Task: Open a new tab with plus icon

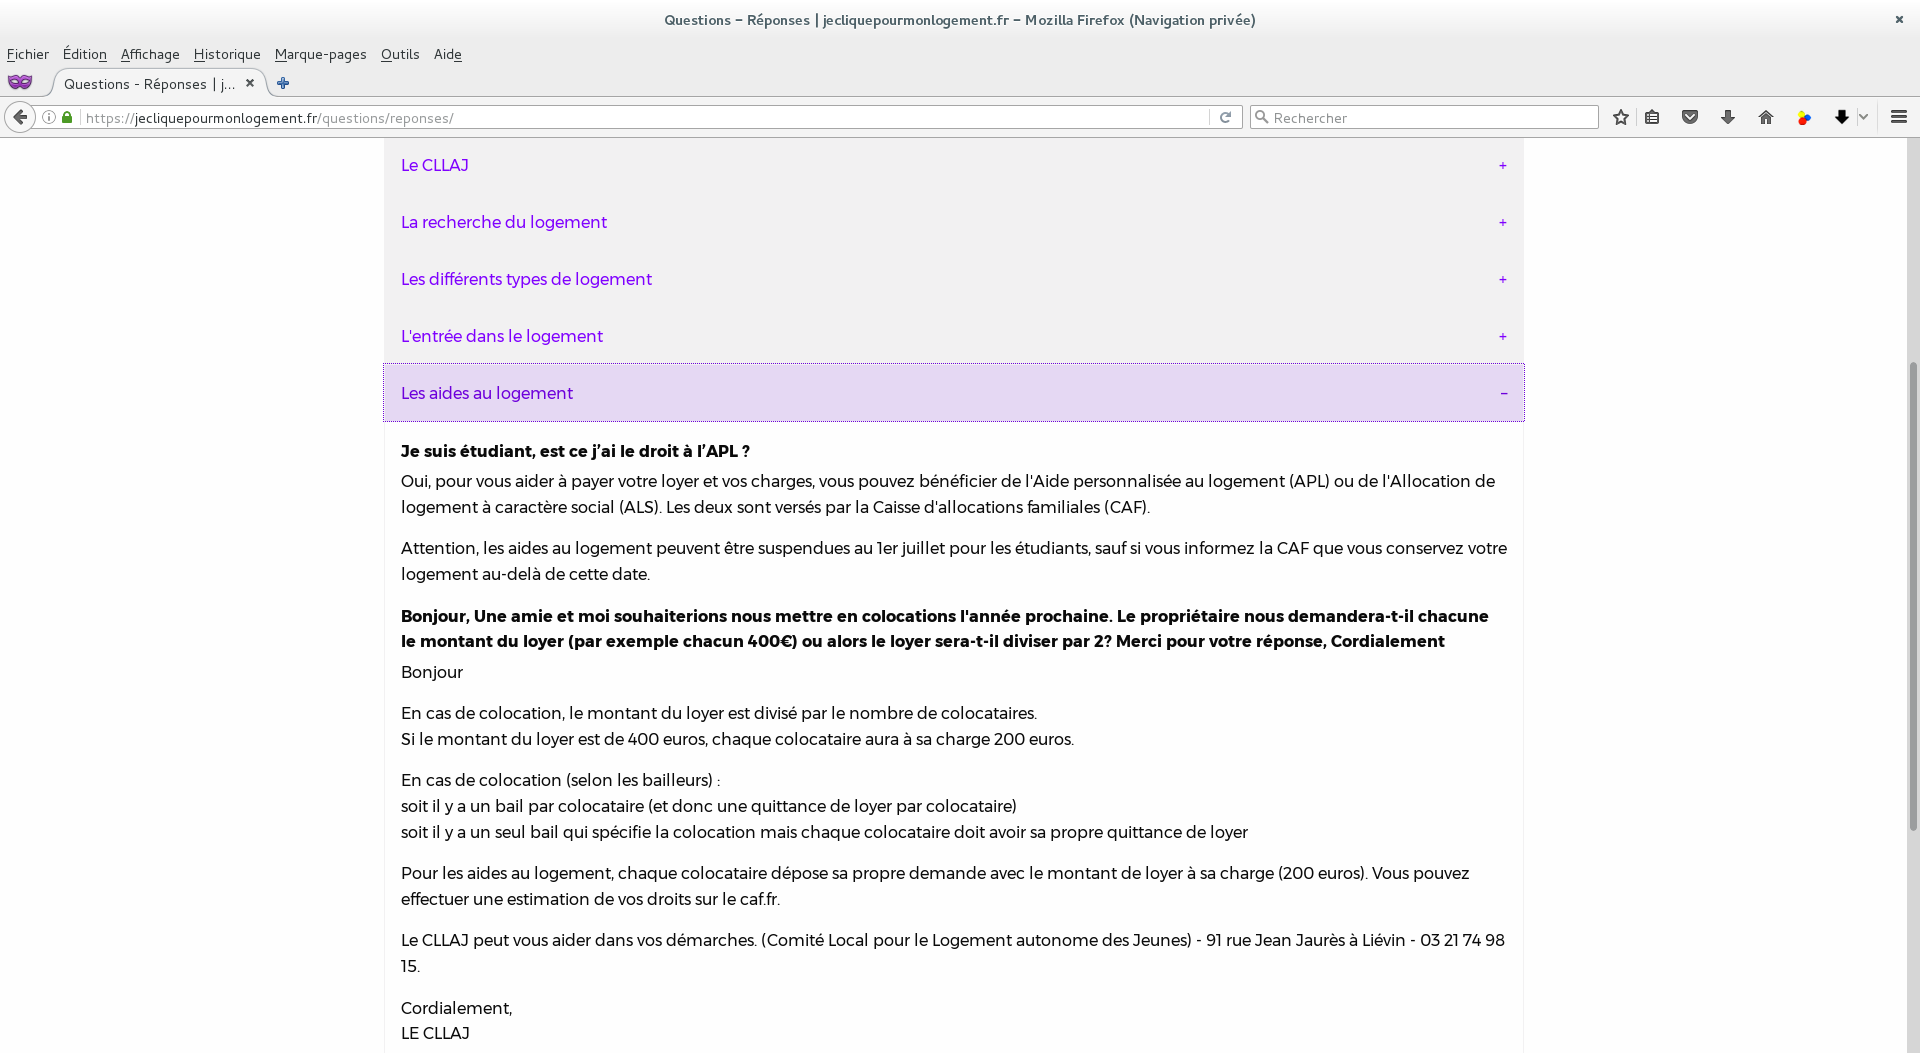Action: [283, 83]
